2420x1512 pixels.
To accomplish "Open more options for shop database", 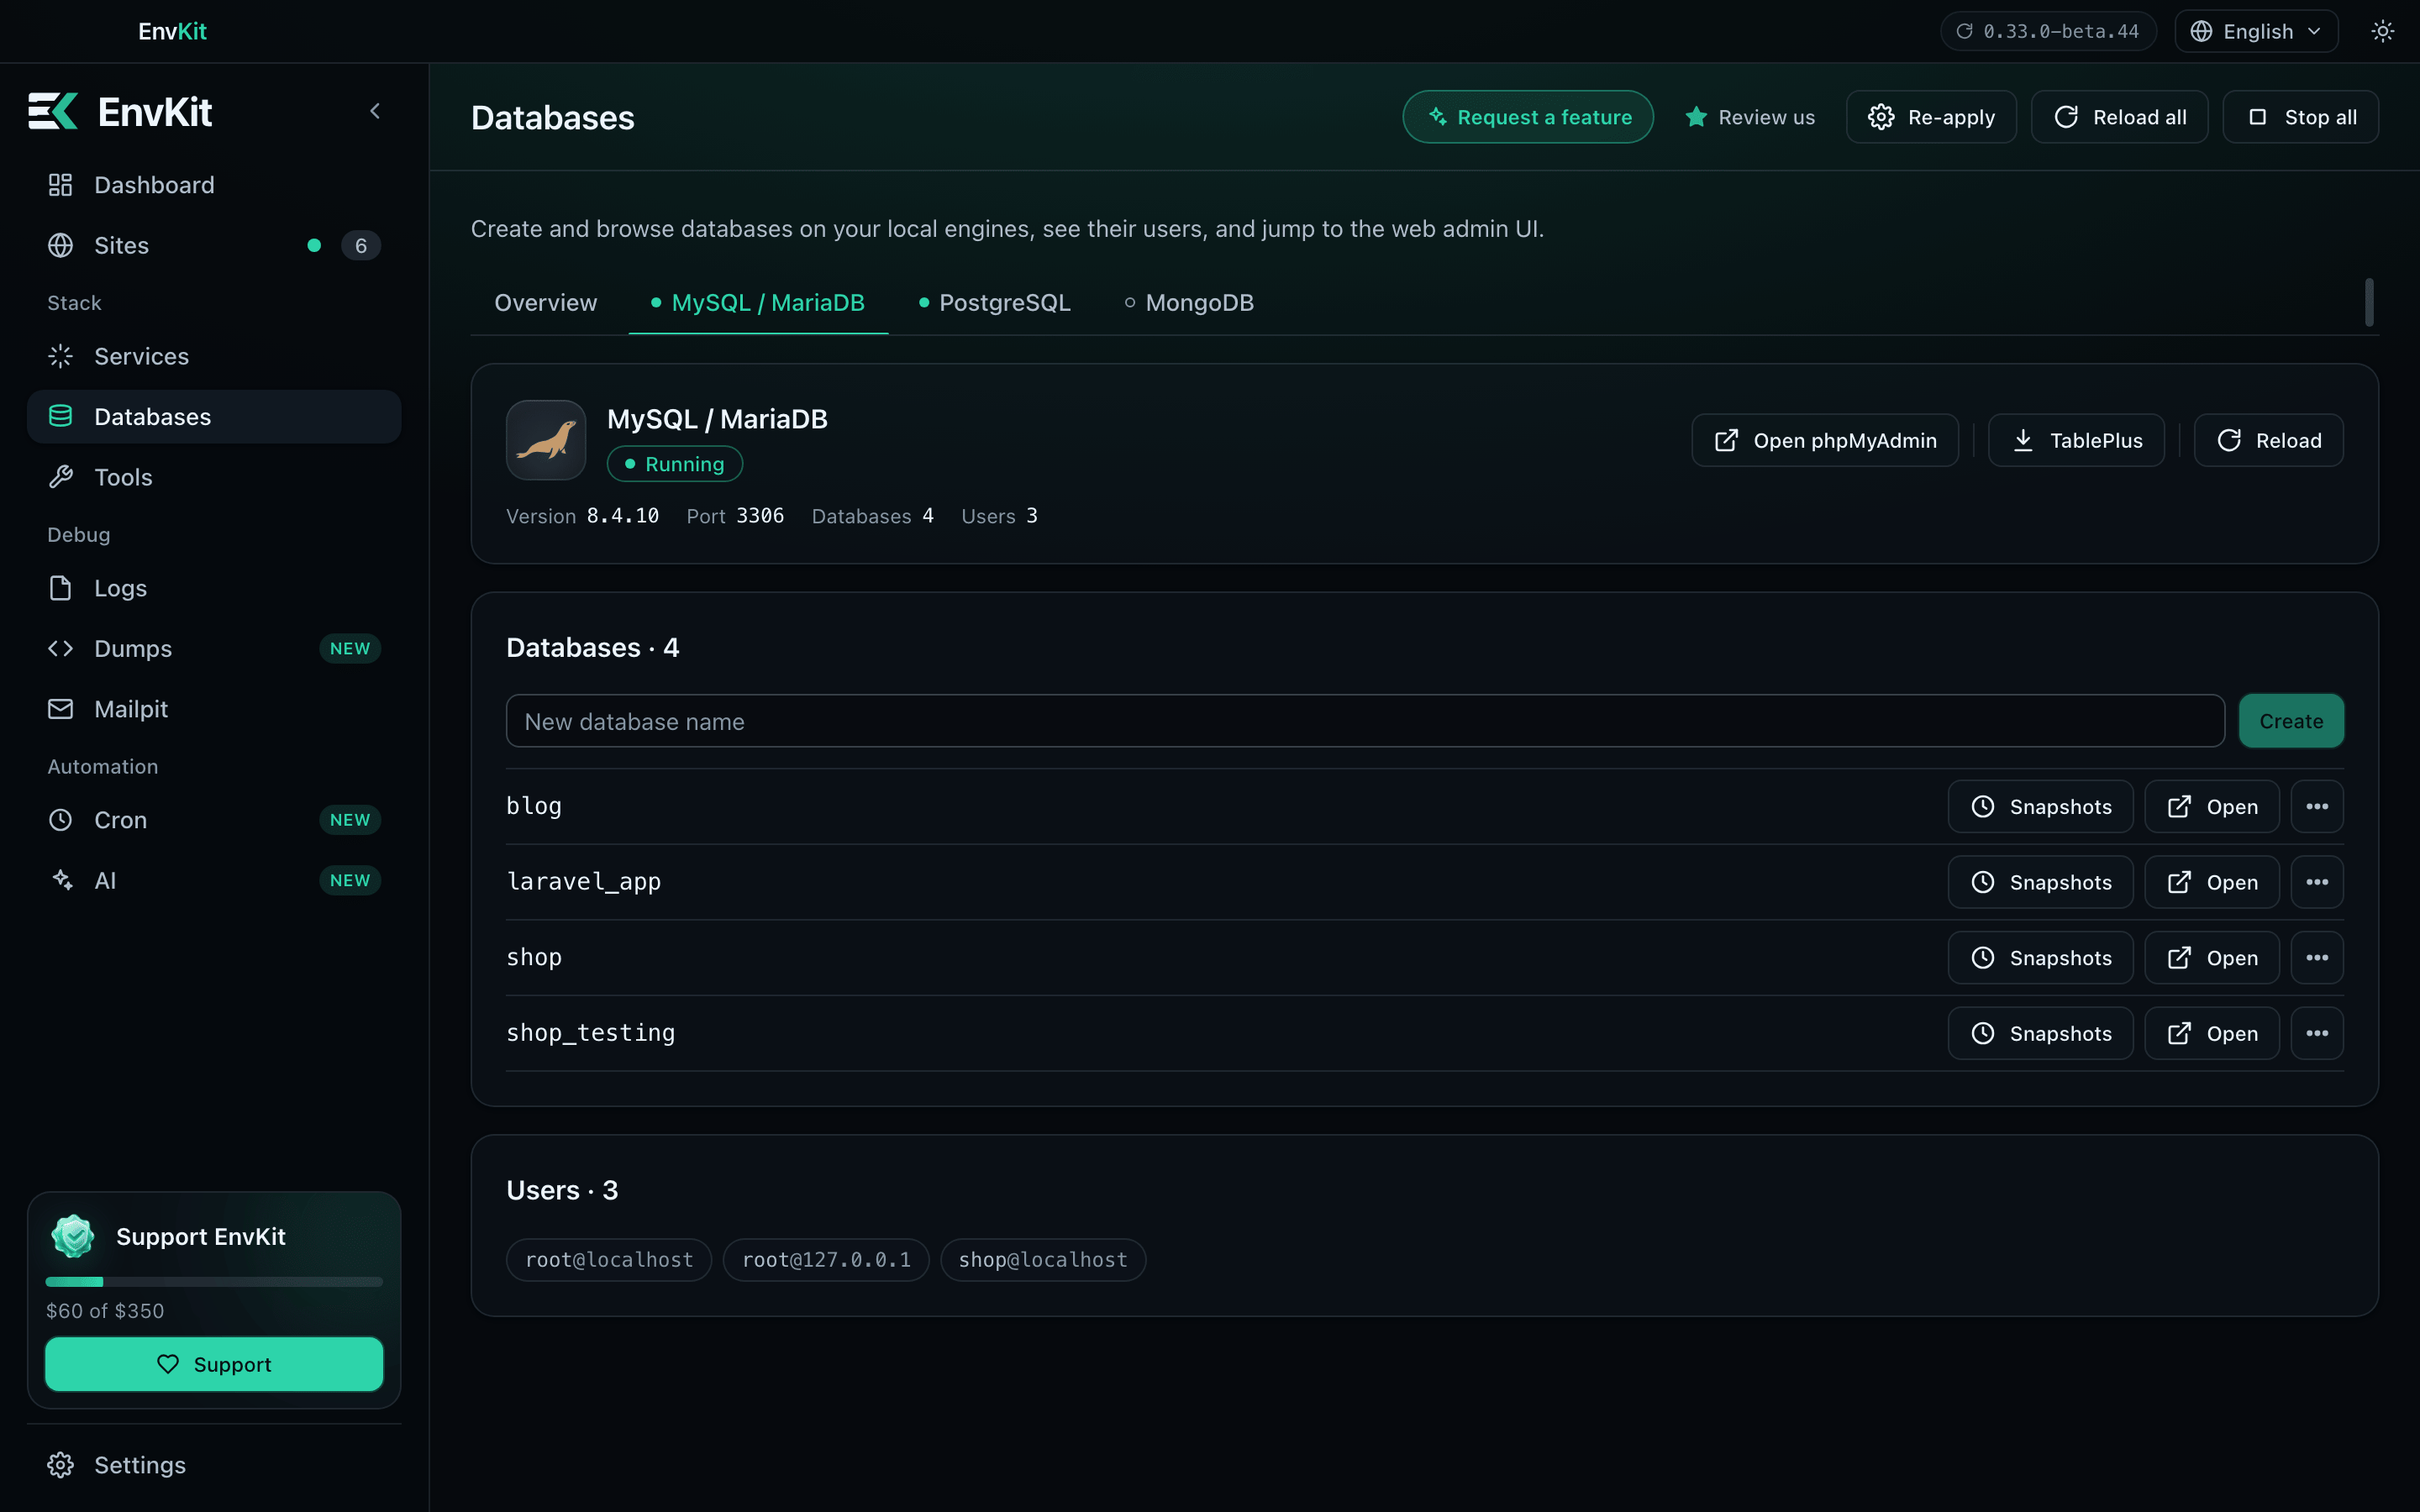I will coord(2317,958).
